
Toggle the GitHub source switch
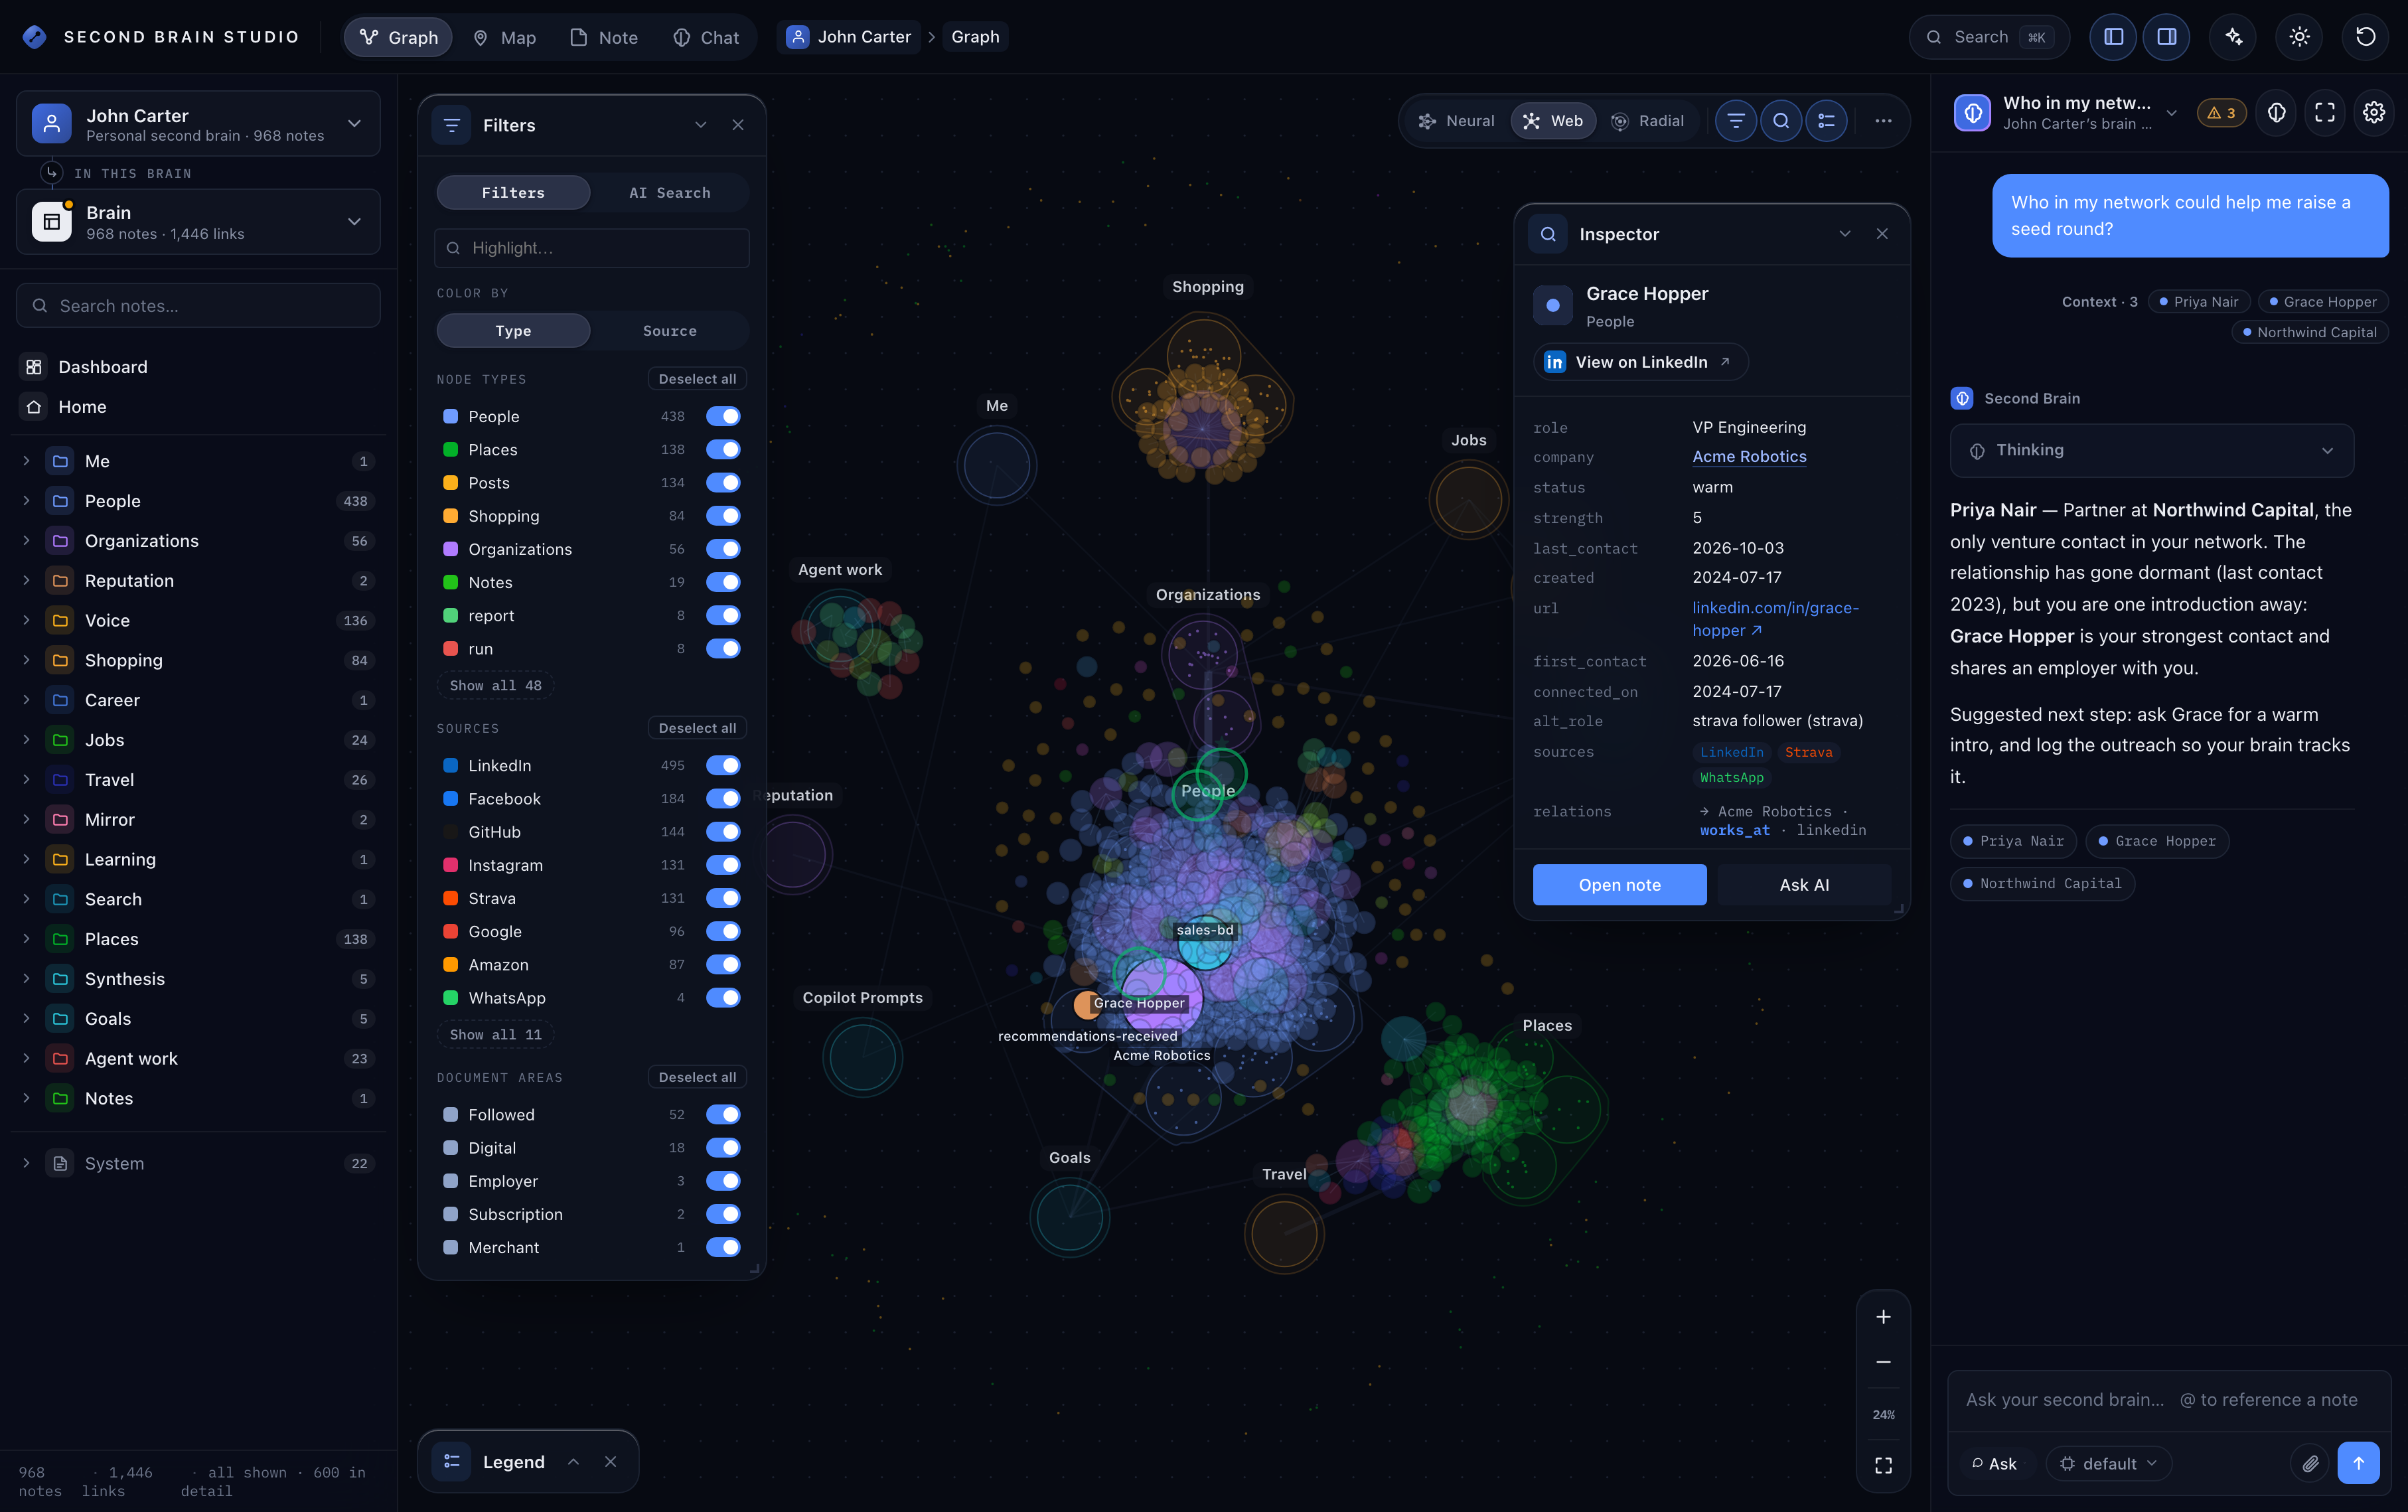pyautogui.click(x=723, y=831)
